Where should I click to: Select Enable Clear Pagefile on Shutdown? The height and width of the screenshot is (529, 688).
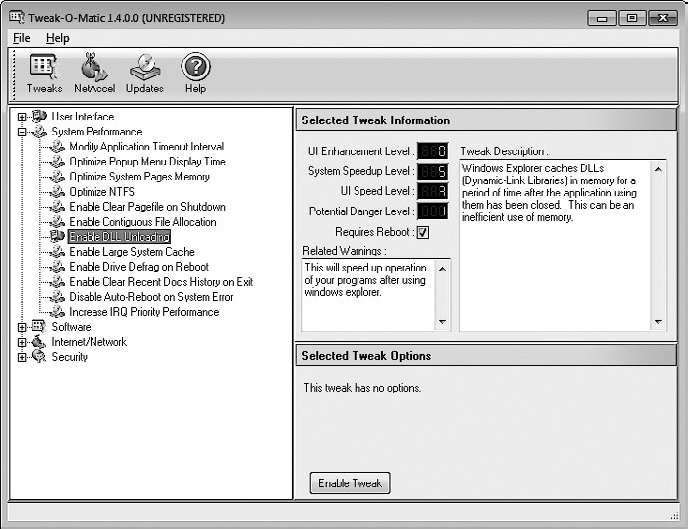tap(147, 207)
